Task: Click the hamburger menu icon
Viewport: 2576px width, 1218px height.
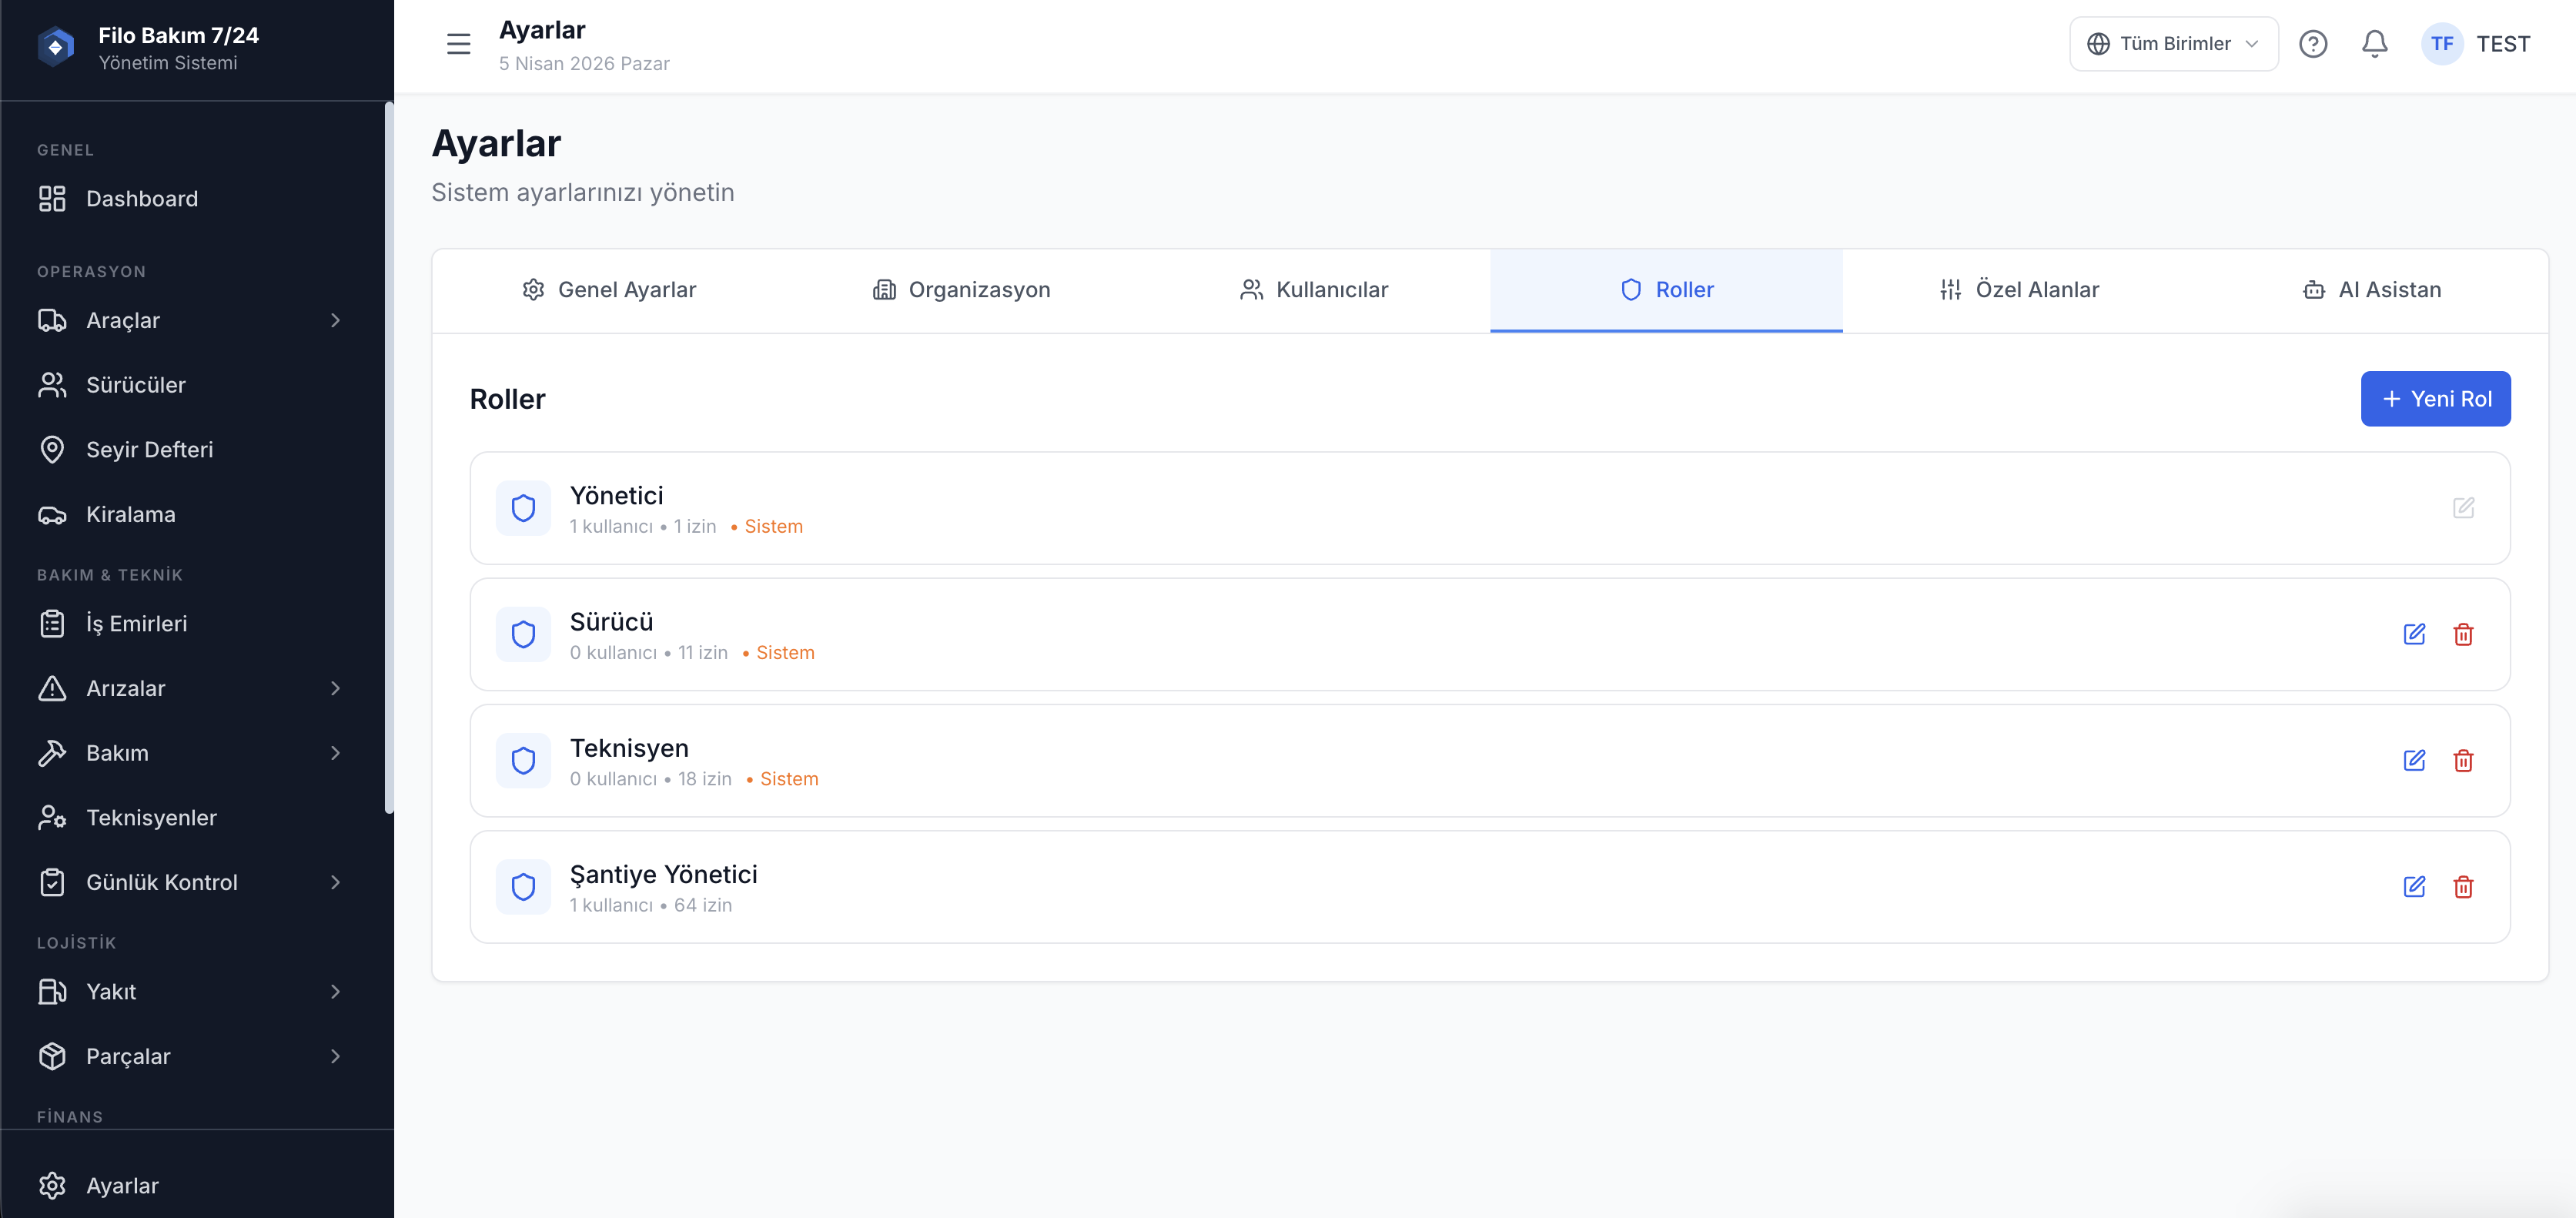Action: [x=458, y=44]
